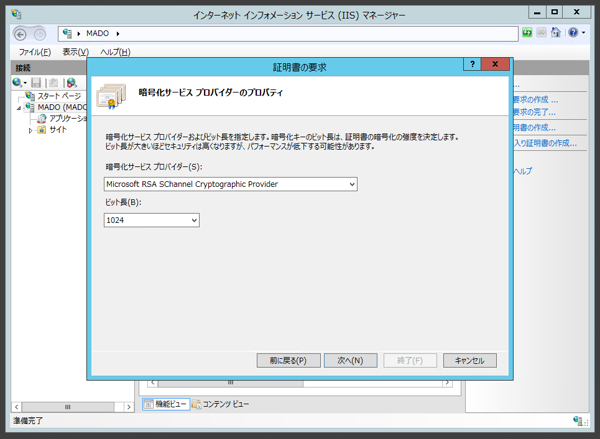Open the ファイル(F) menu

[35, 52]
